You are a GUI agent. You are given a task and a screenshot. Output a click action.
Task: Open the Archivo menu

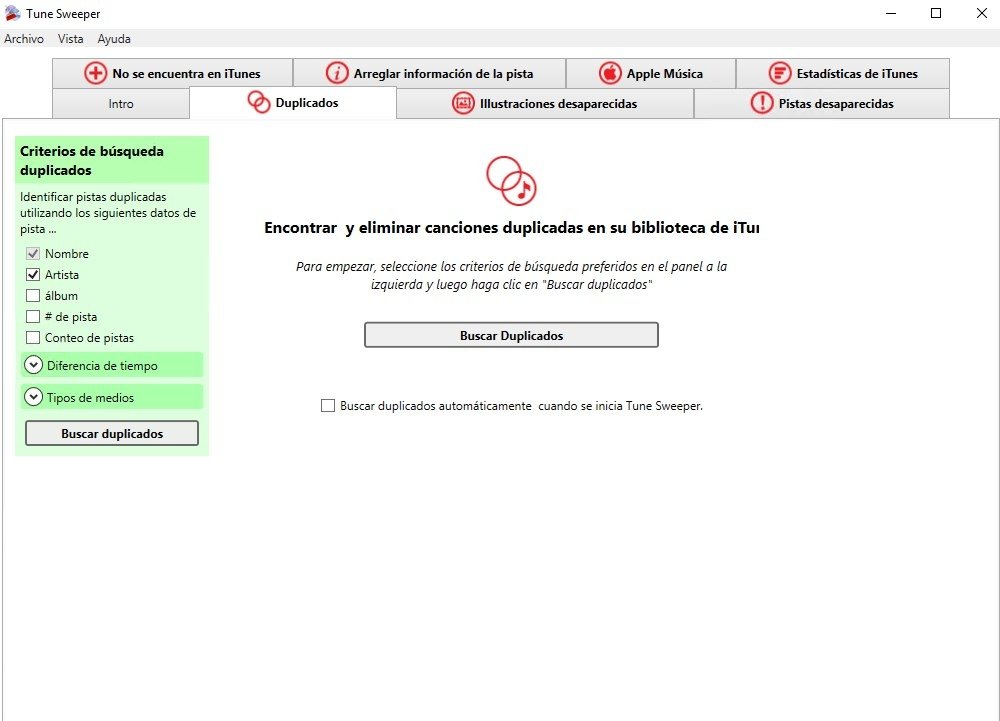[24, 39]
